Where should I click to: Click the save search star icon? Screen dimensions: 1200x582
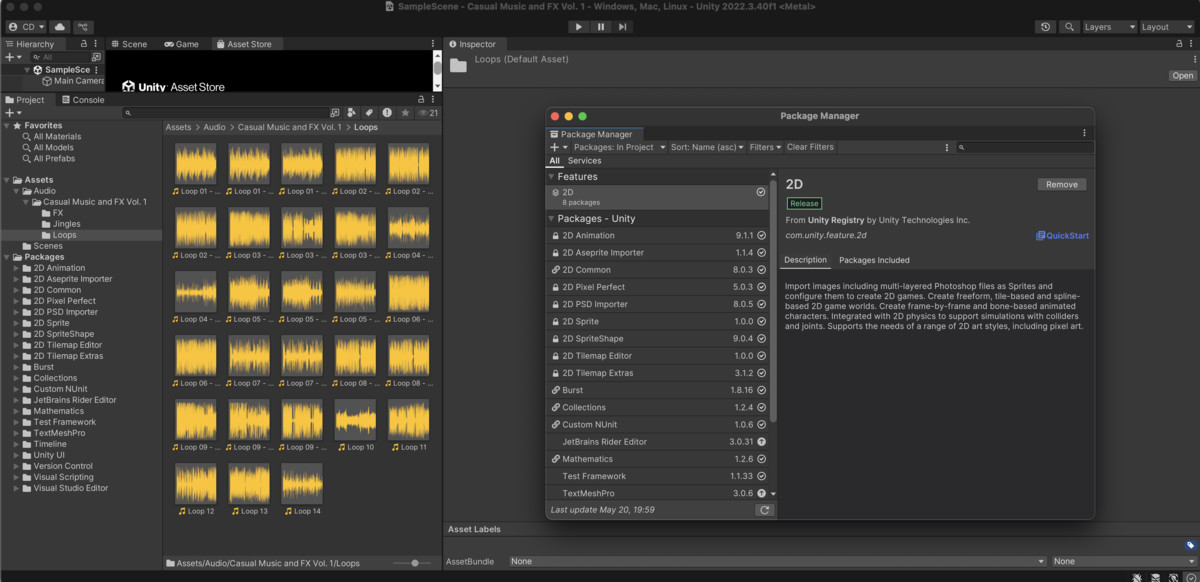pos(405,113)
